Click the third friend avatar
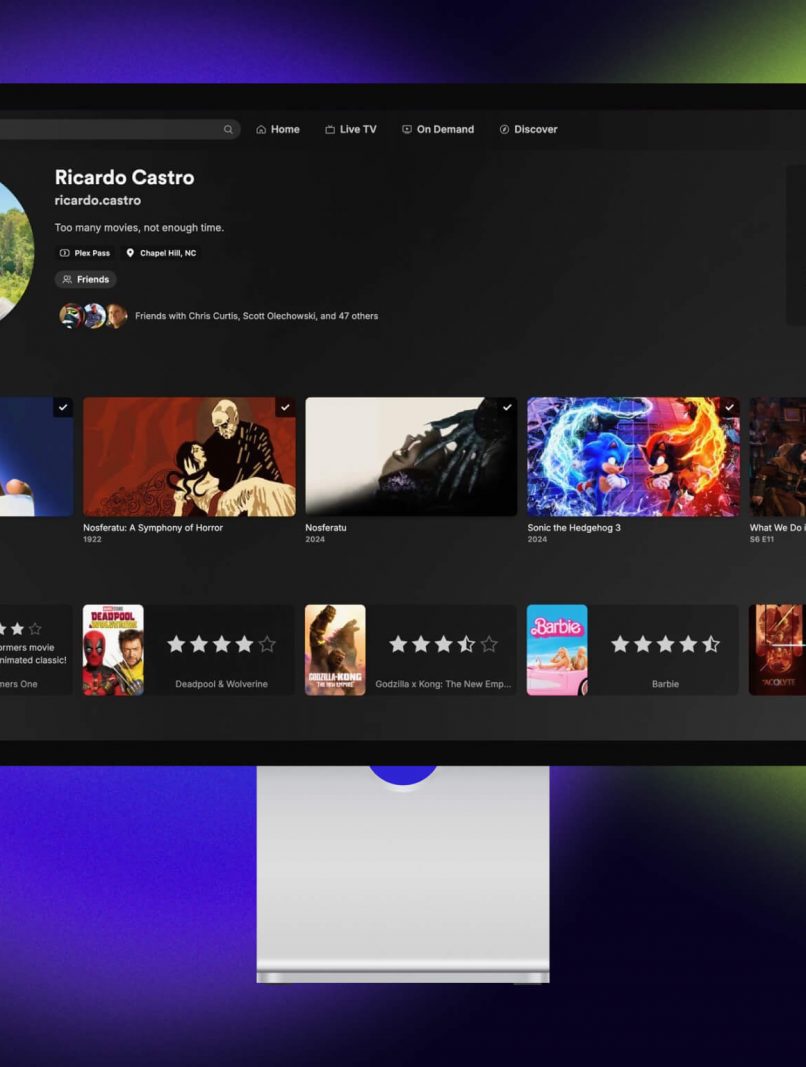 click(x=116, y=316)
